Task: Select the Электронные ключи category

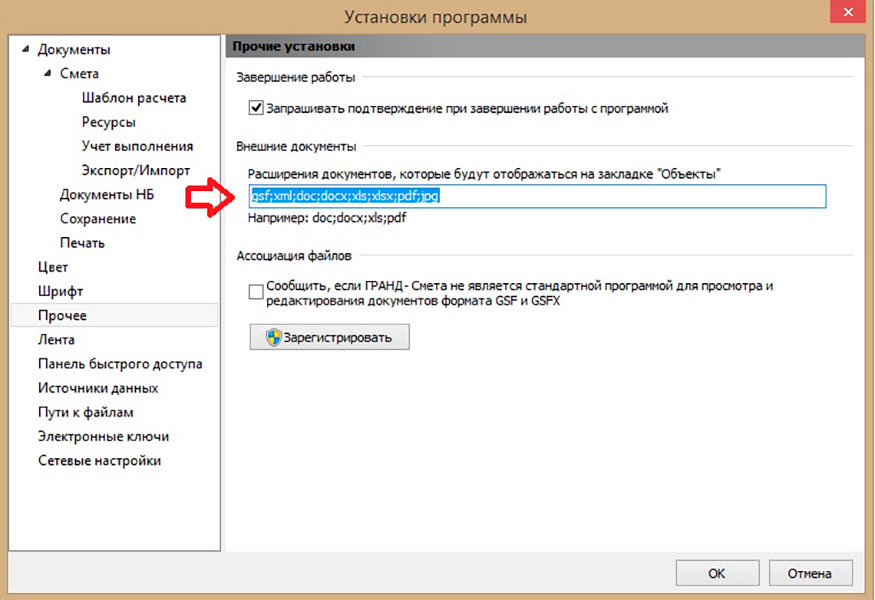Action: [x=103, y=436]
